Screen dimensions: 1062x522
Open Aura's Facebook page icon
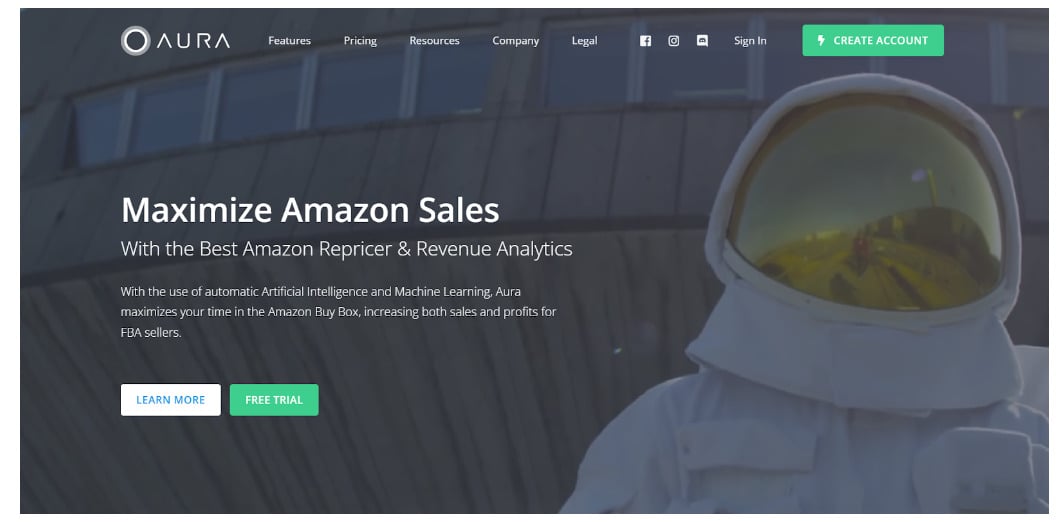coord(645,41)
